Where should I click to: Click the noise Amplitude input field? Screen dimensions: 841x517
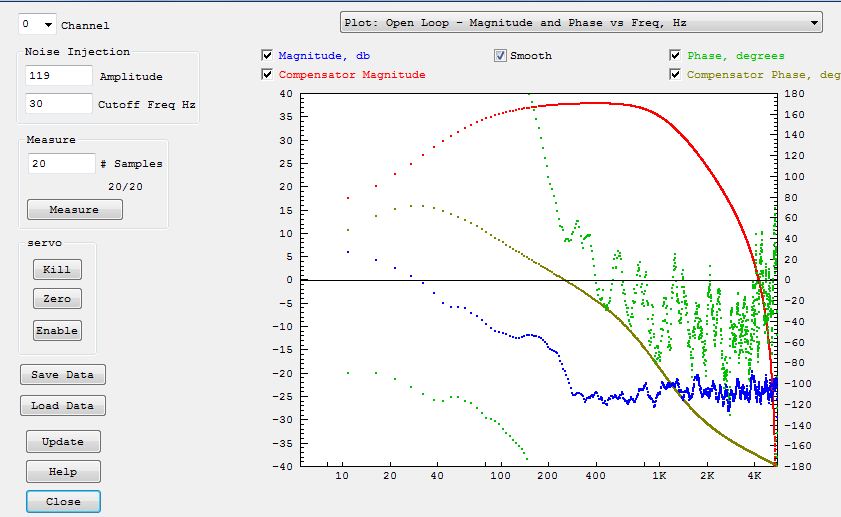(60, 76)
